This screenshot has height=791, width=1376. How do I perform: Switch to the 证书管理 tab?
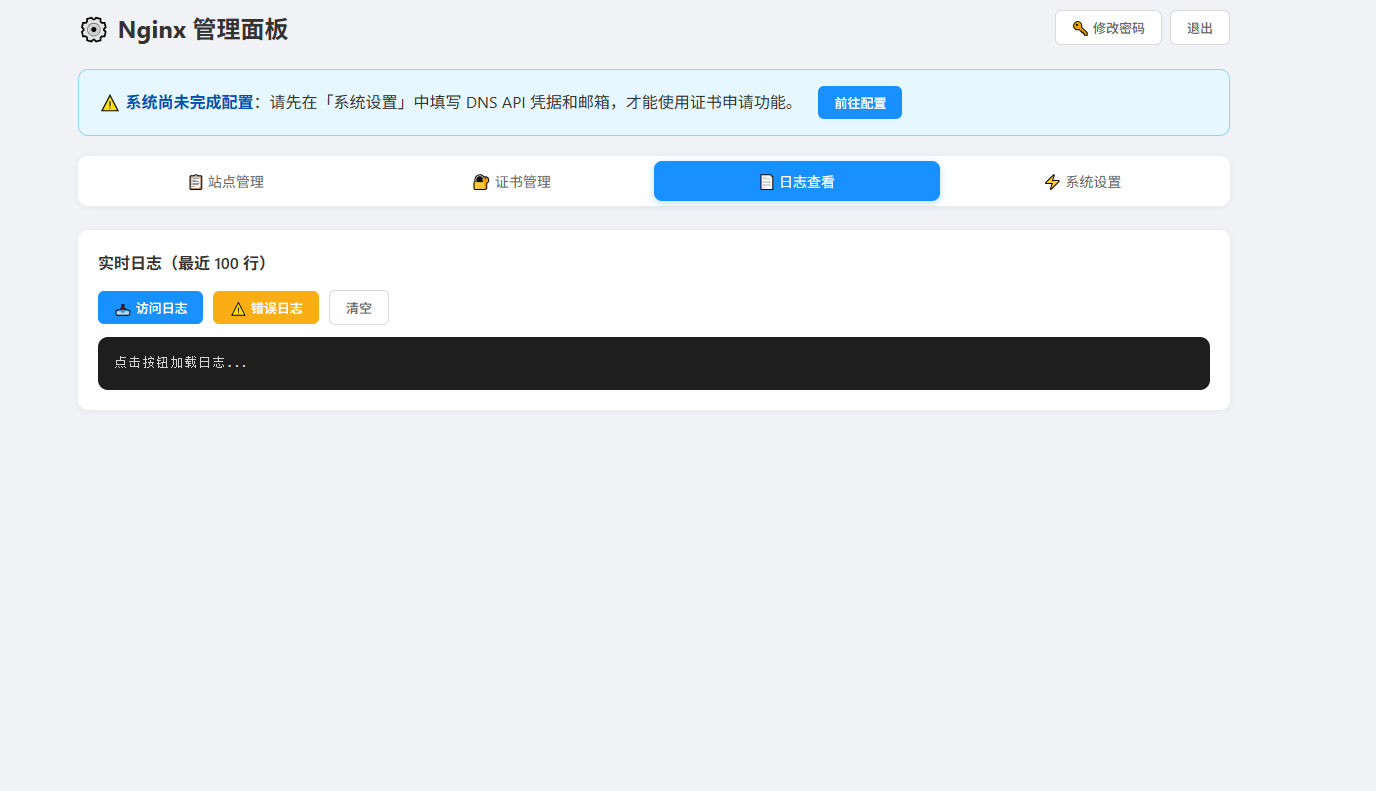[x=511, y=181]
